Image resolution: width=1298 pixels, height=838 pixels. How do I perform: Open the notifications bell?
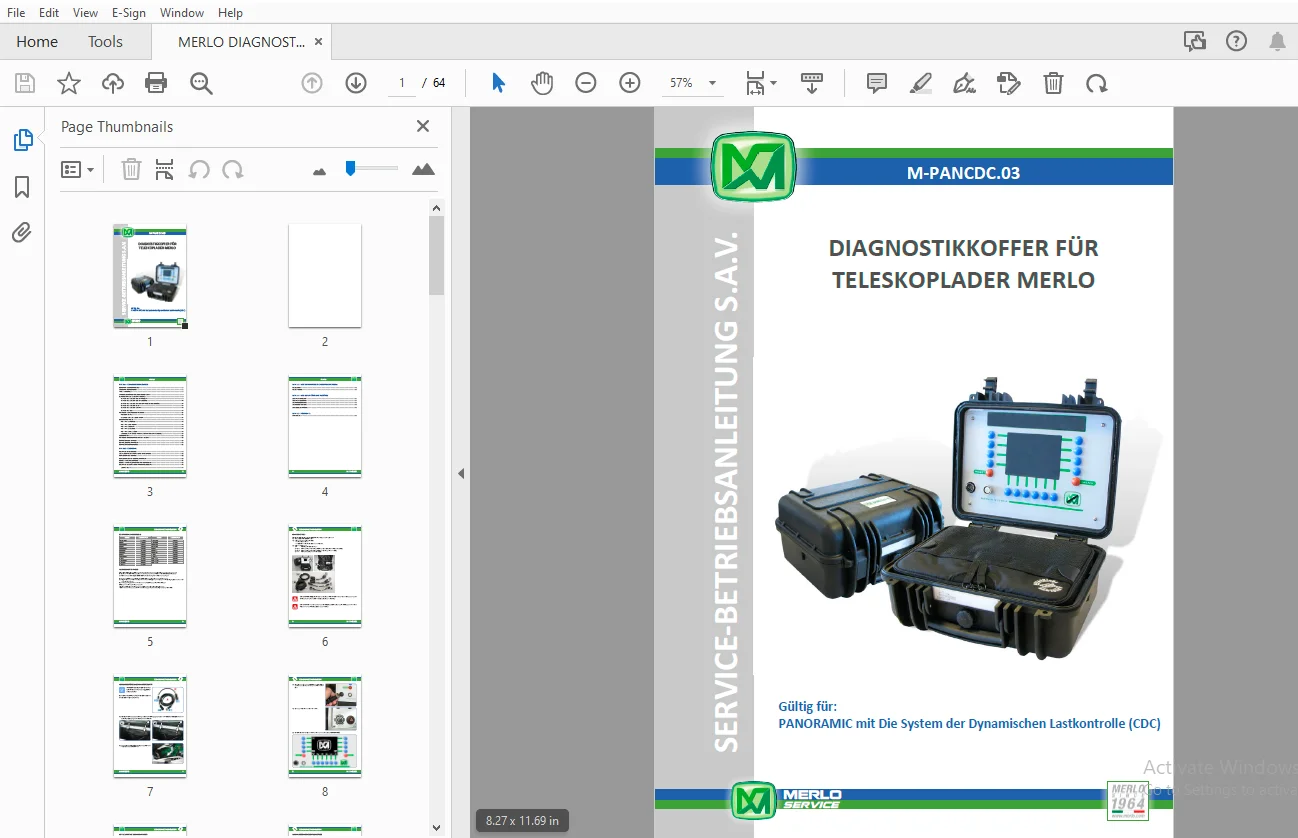1277,41
